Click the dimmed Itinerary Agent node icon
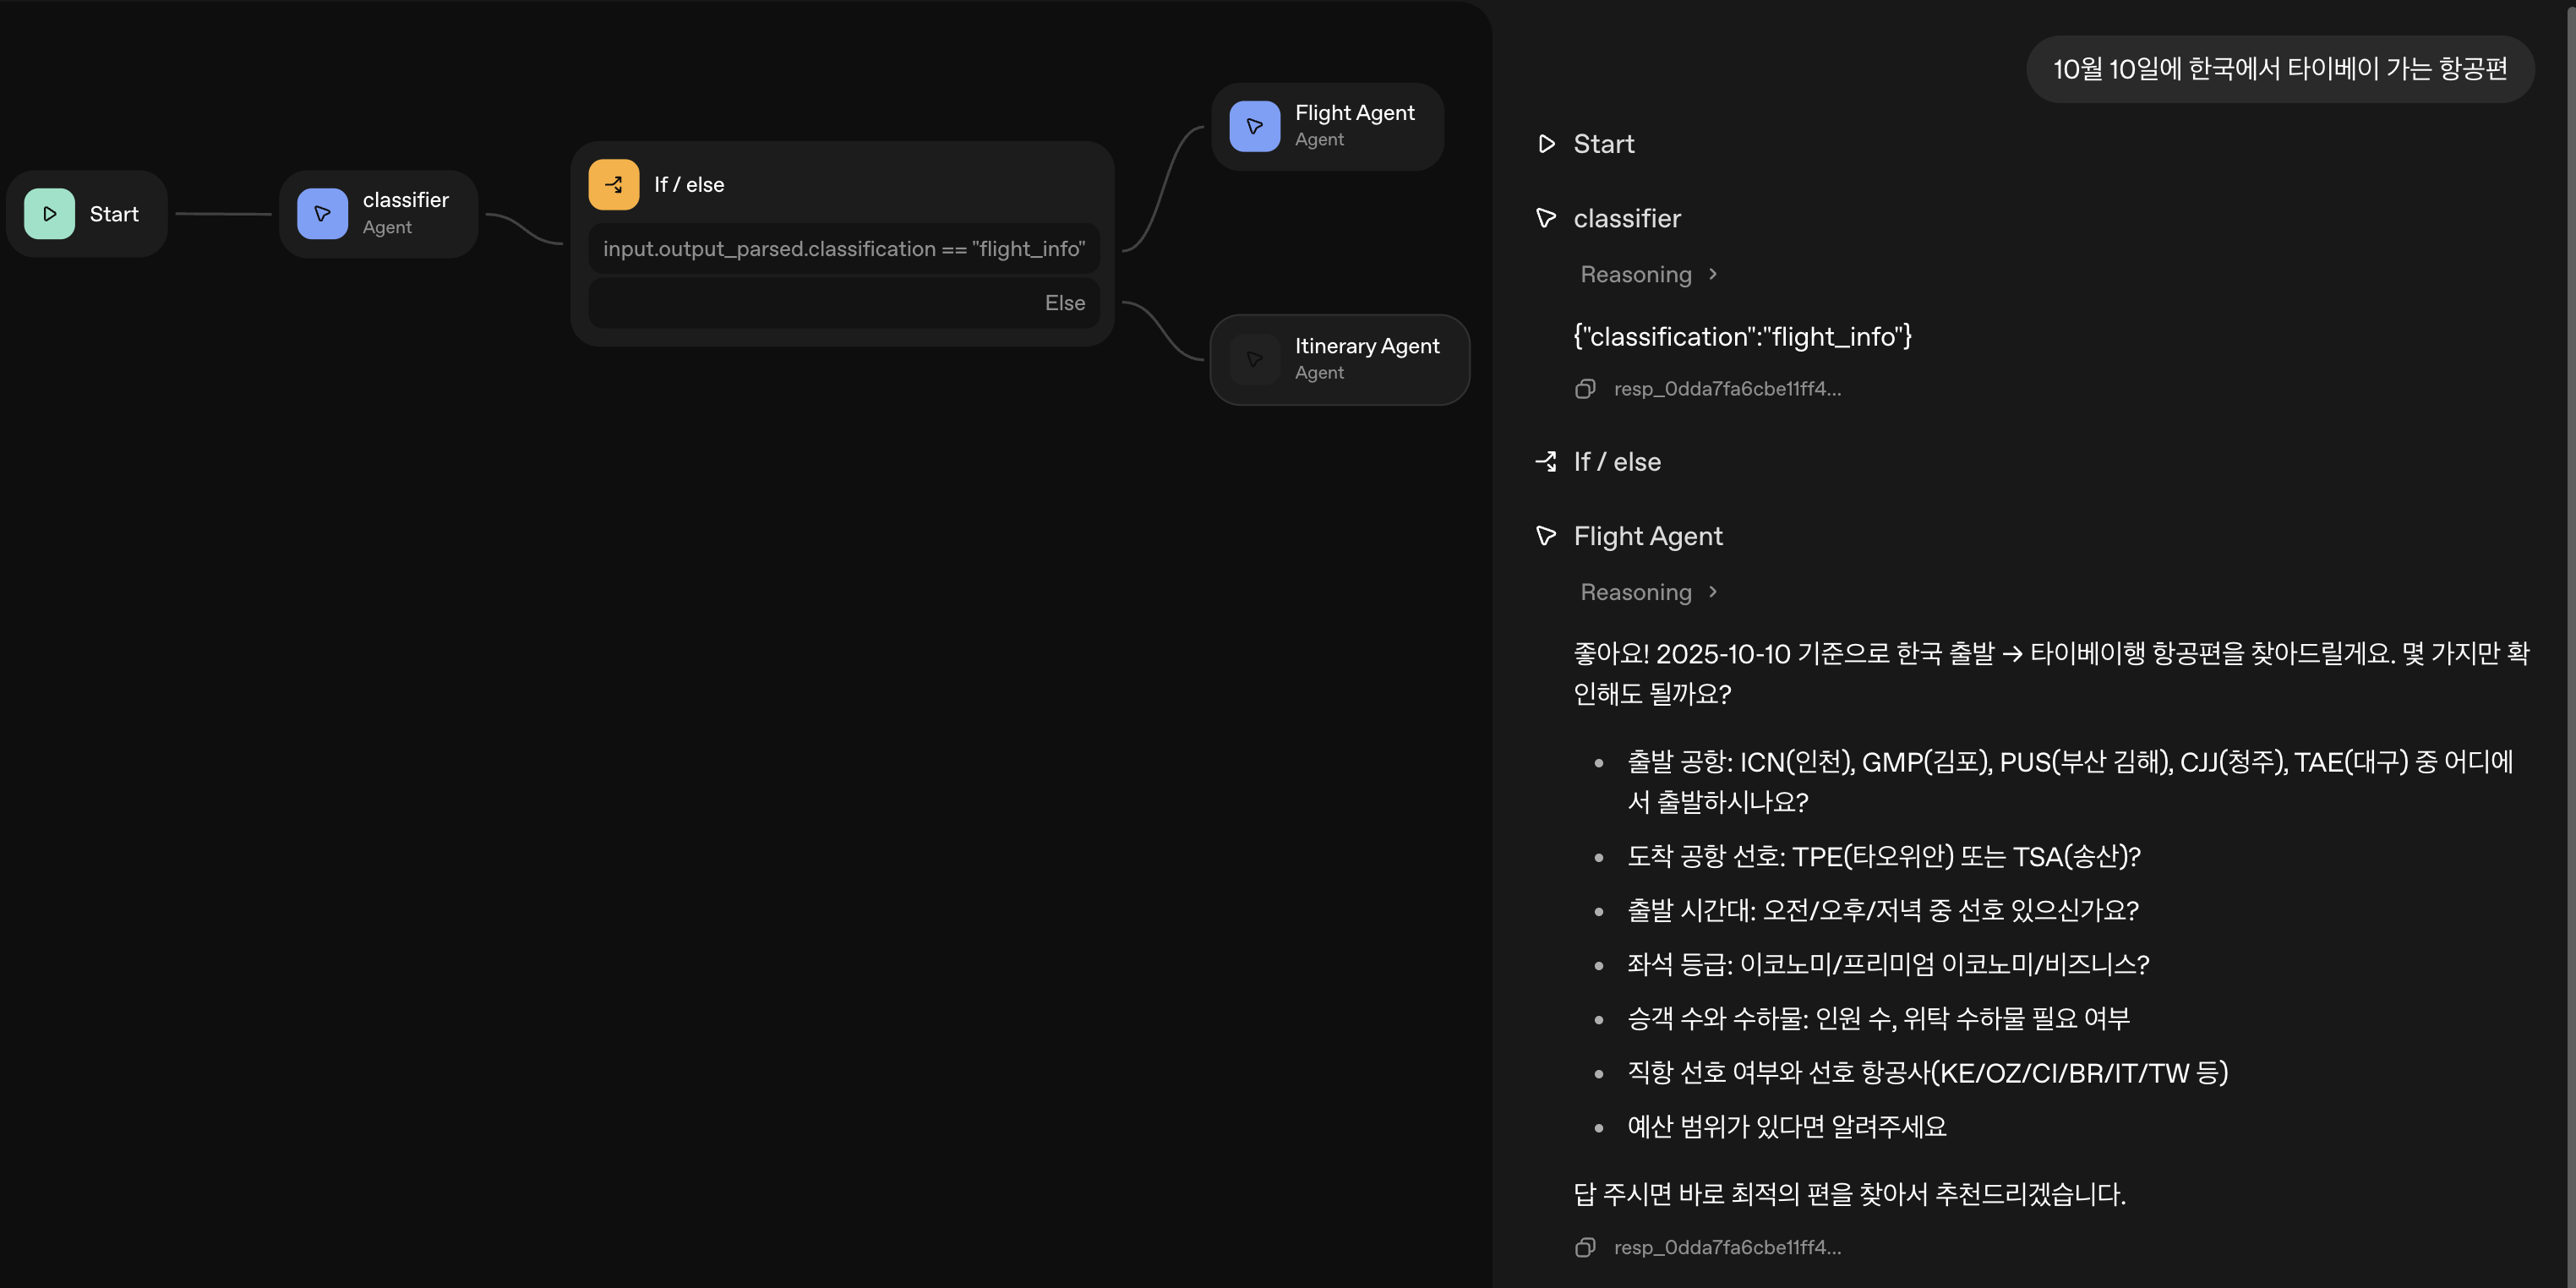This screenshot has width=2576, height=1288. point(1254,360)
